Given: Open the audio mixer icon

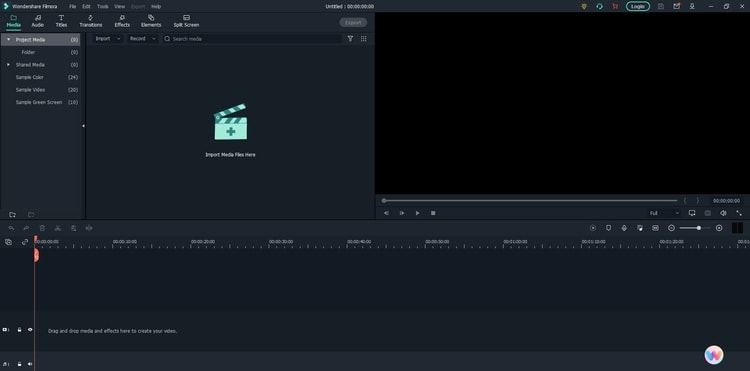Looking at the screenshot, I should pos(640,228).
